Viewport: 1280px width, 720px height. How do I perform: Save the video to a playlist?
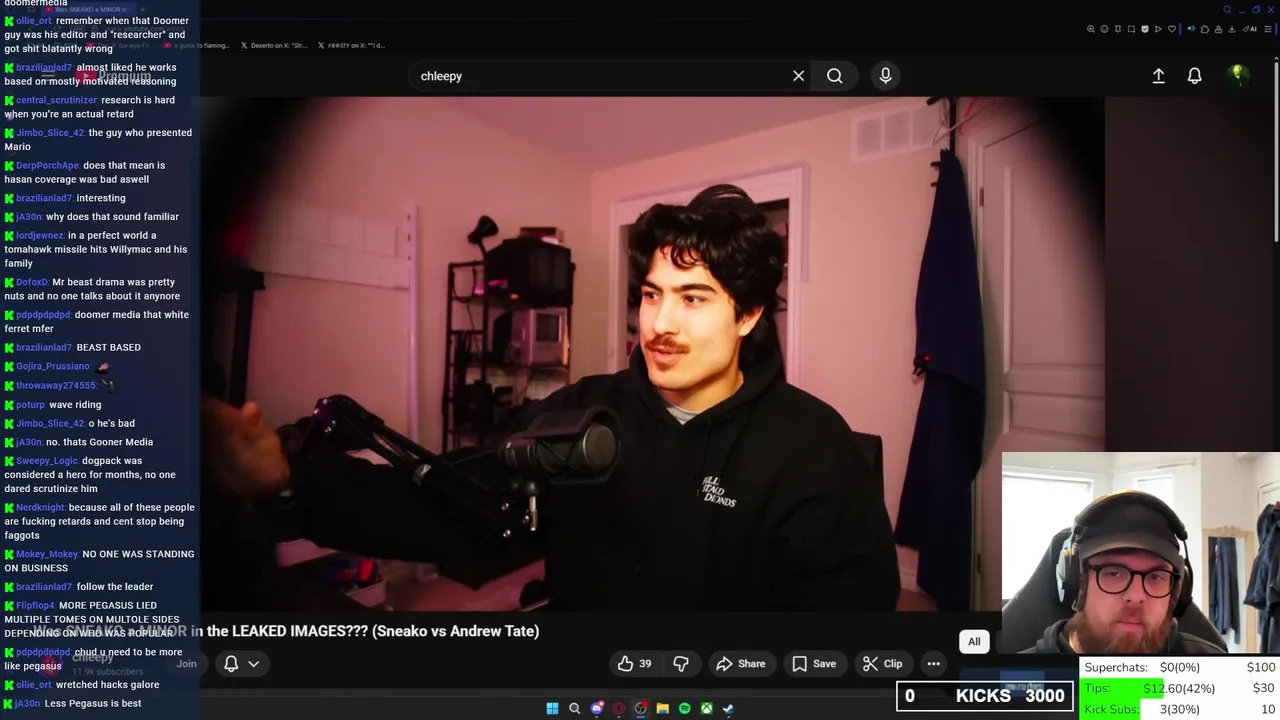coord(813,664)
